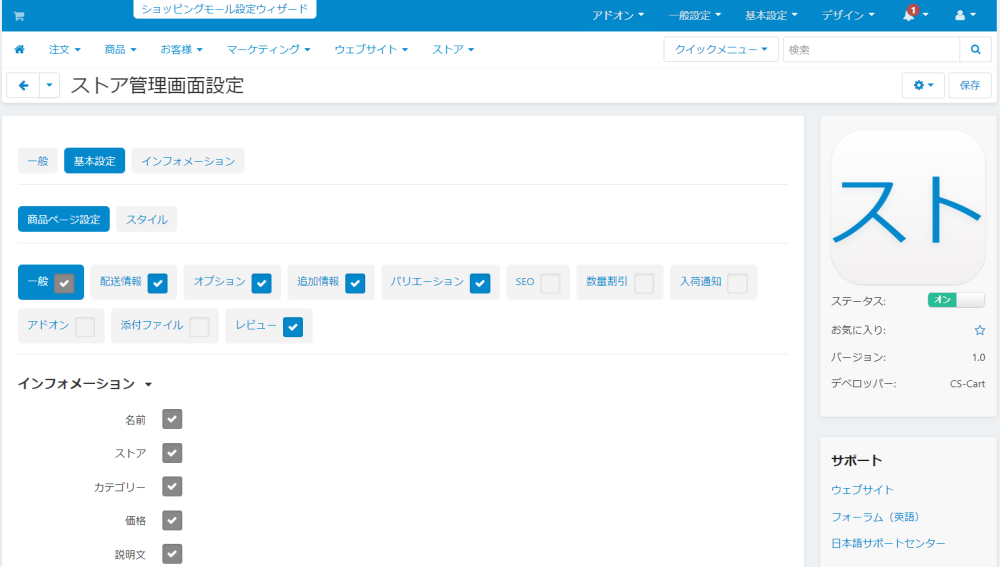This screenshot has width=1000, height=567.
Task: Click the developer name CS-Cart
Action: point(967,383)
